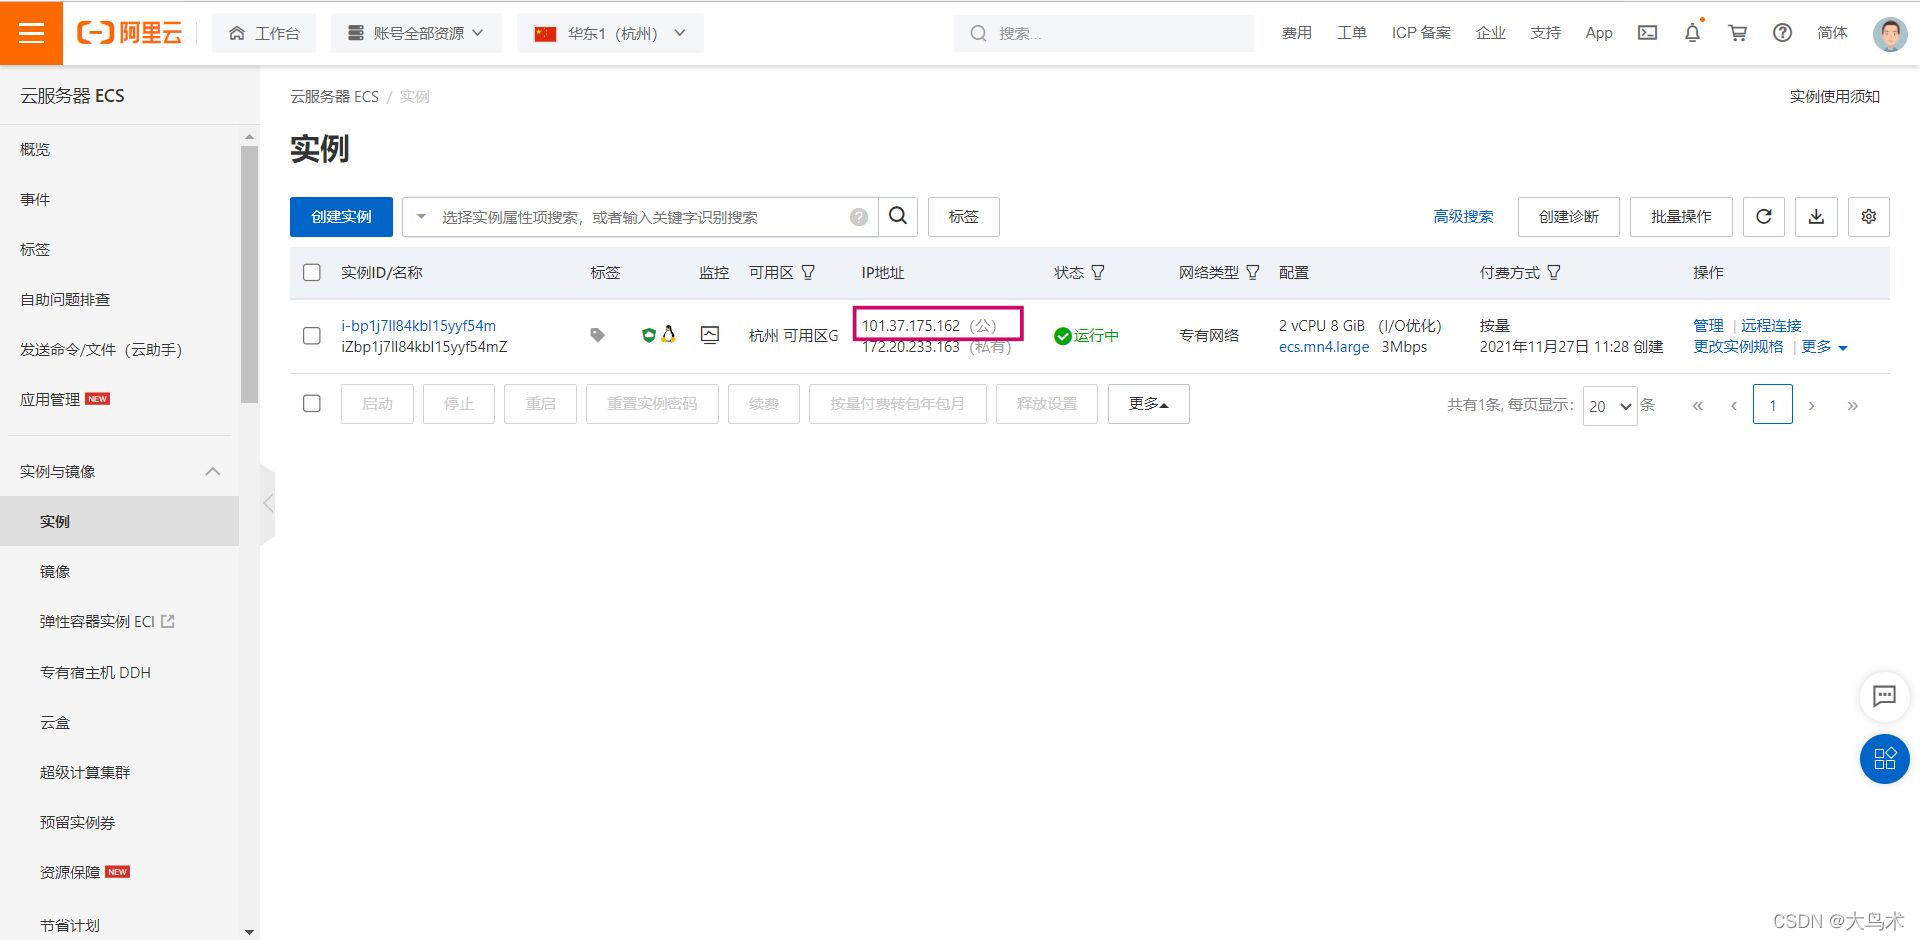Open the 华东1（杭州）region selector
This screenshot has width=1920, height=940.
pos(609,32)
